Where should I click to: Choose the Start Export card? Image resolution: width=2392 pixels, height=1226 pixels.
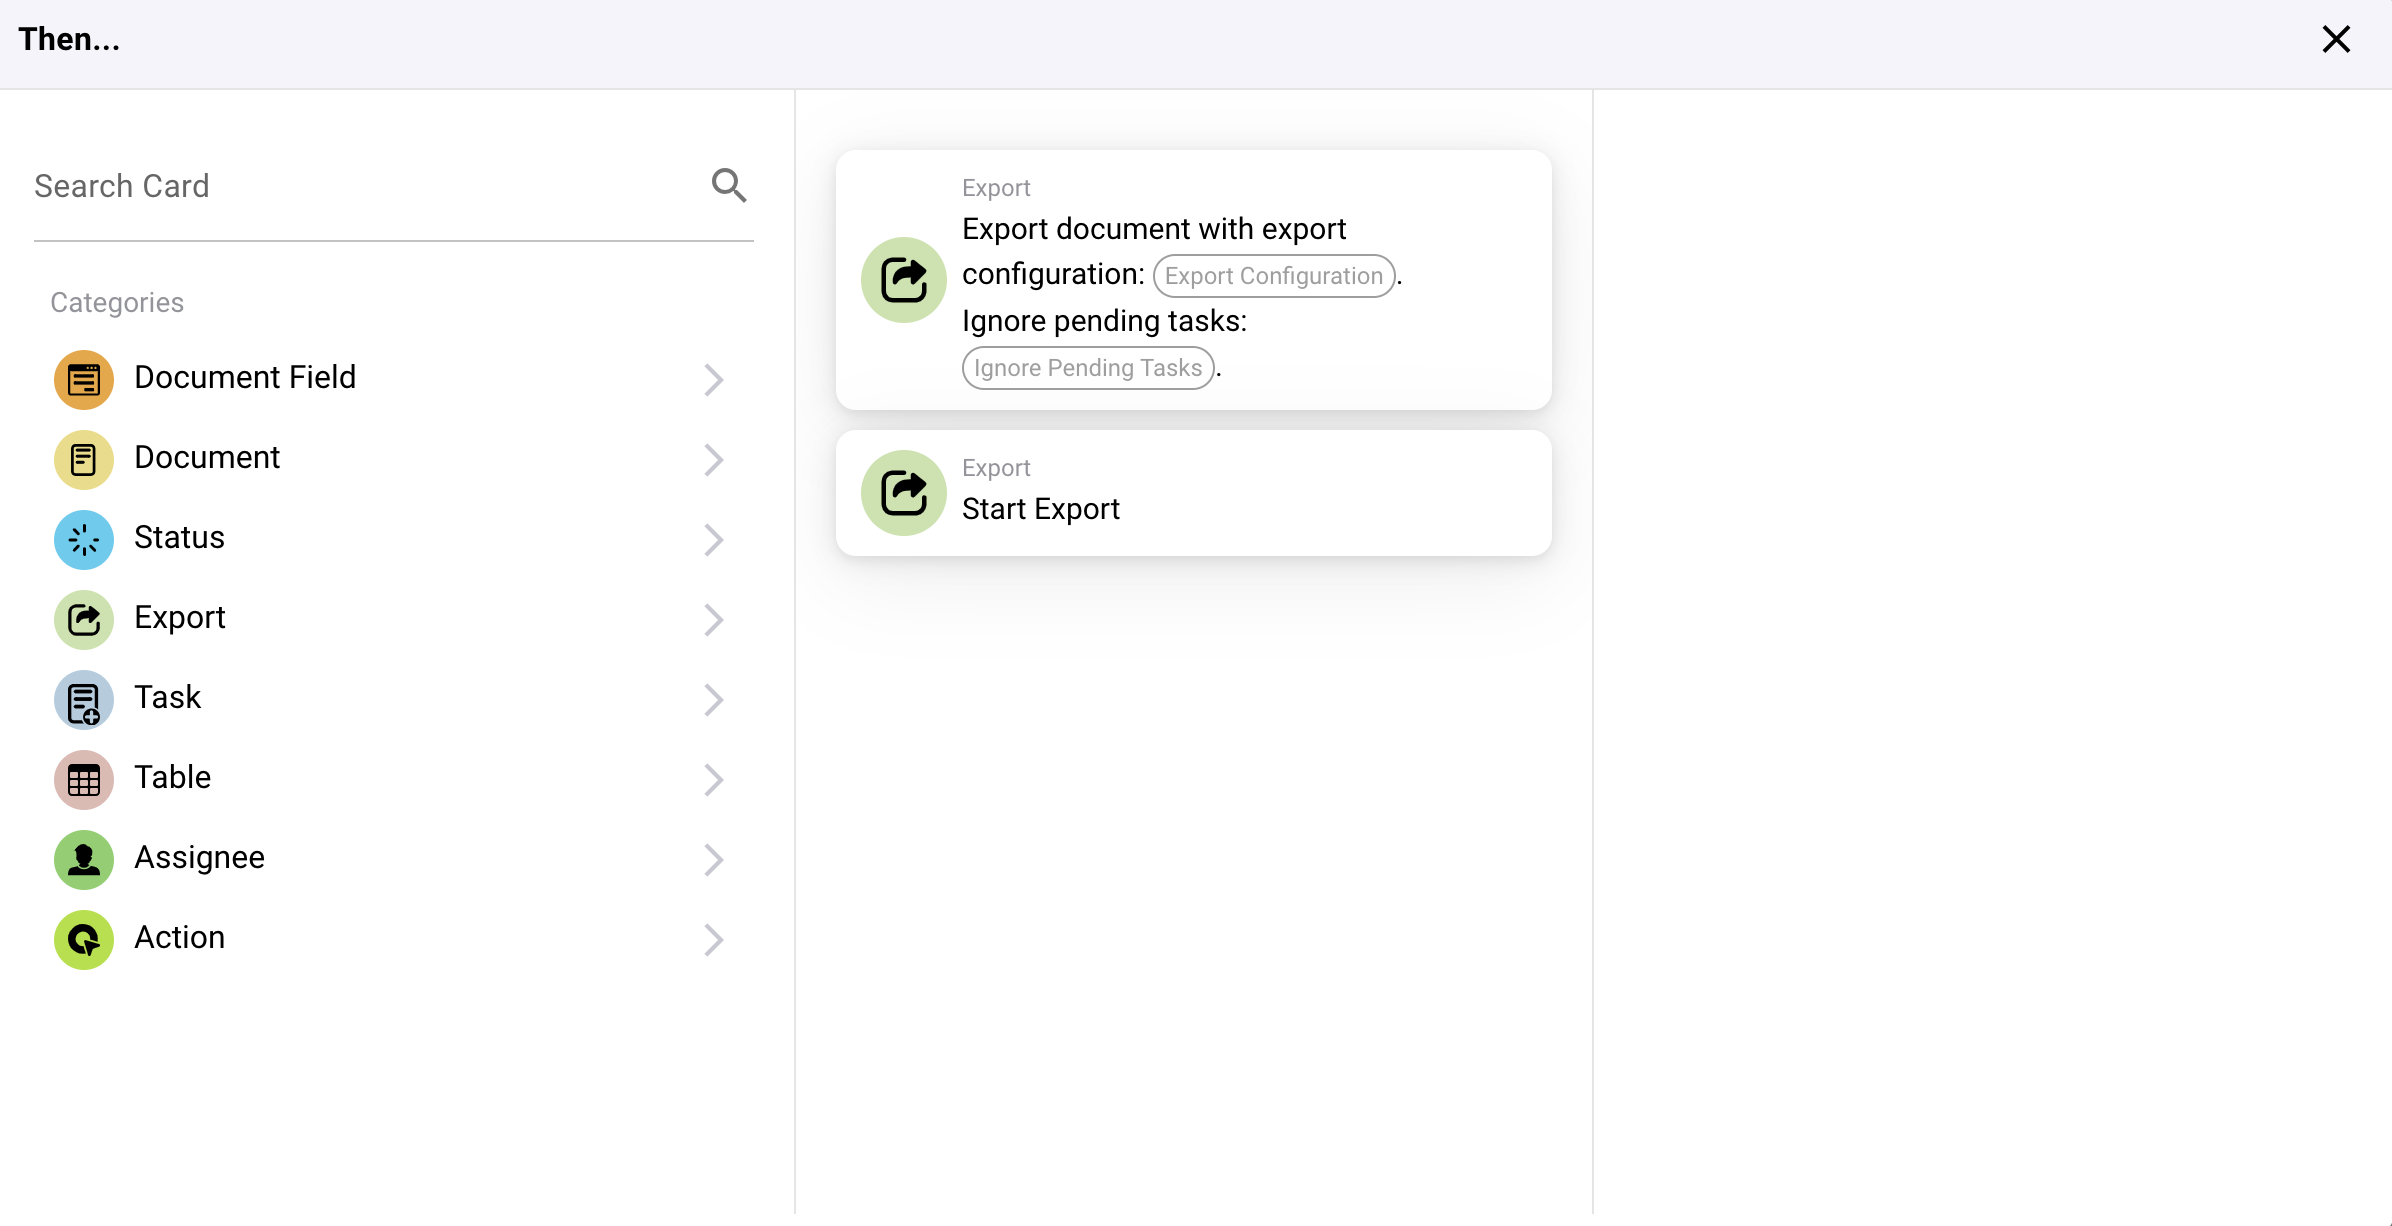(1193, 493)
